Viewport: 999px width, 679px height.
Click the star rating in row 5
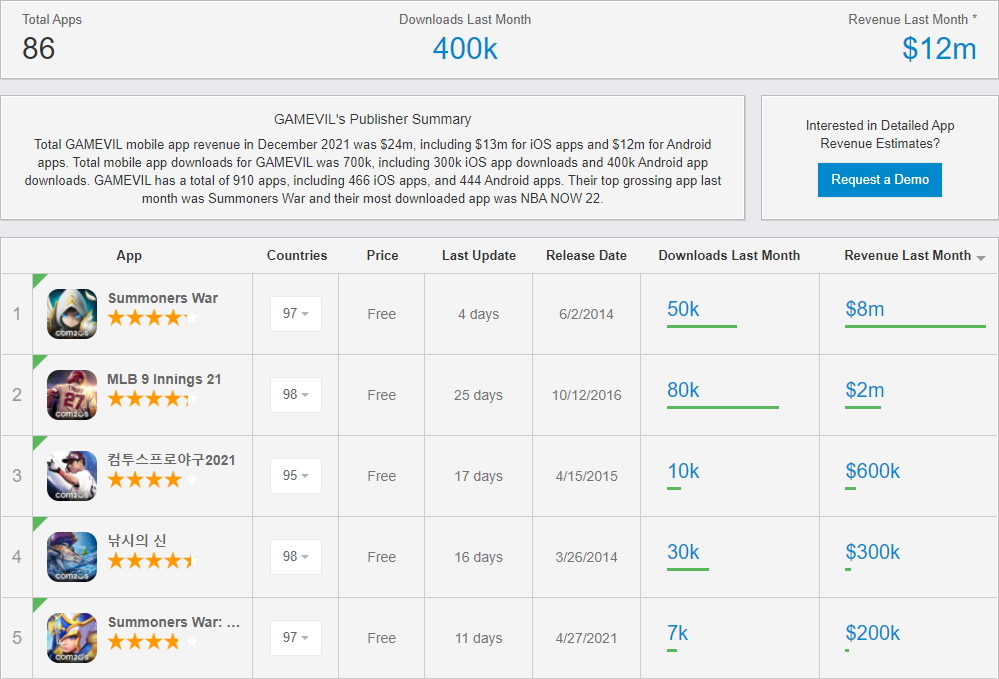153,641
